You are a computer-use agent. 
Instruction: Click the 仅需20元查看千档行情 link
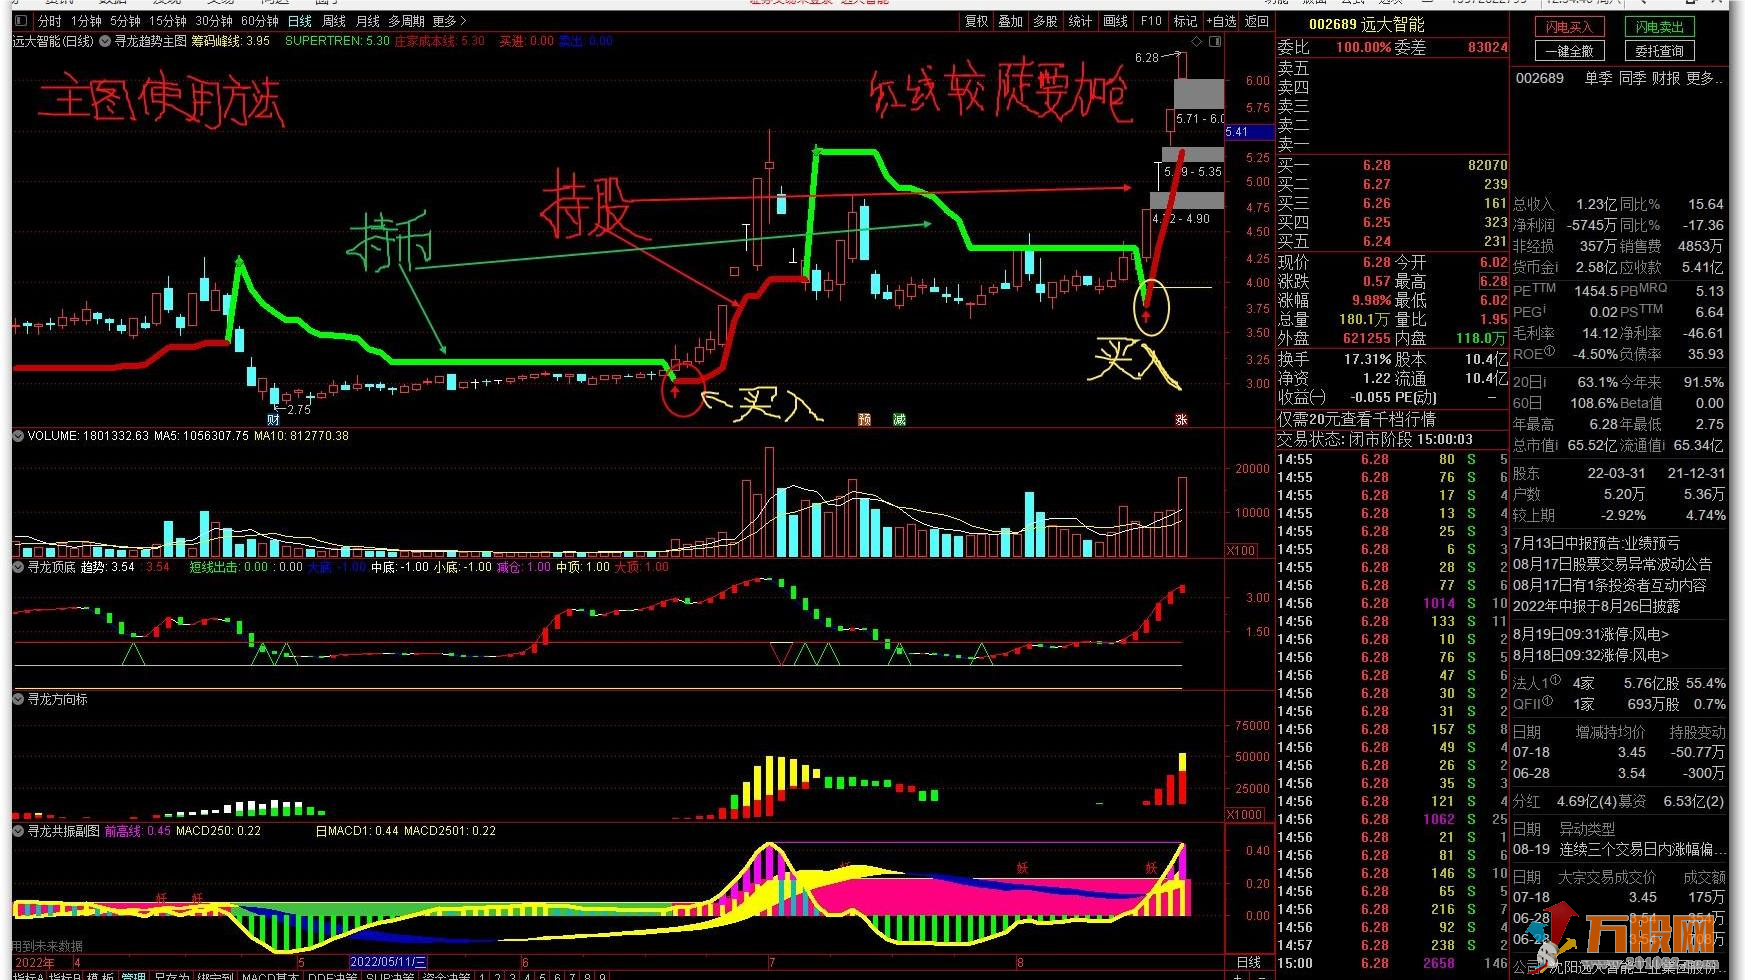point(1356,419)
